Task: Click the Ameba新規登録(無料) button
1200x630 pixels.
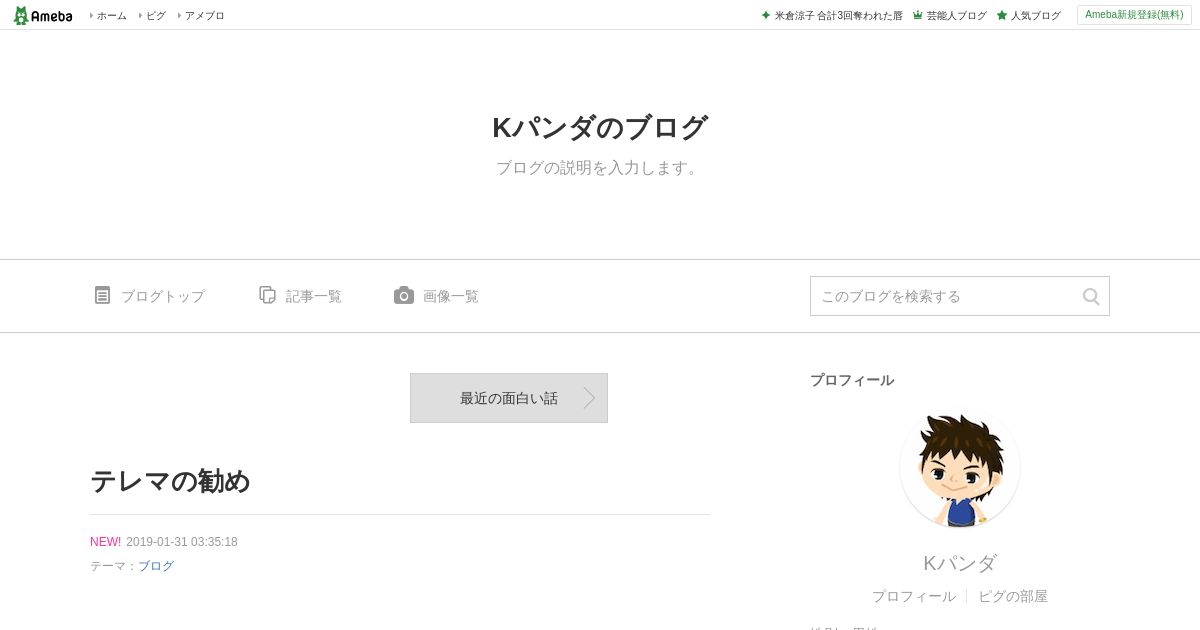Action: point(1134,15)
